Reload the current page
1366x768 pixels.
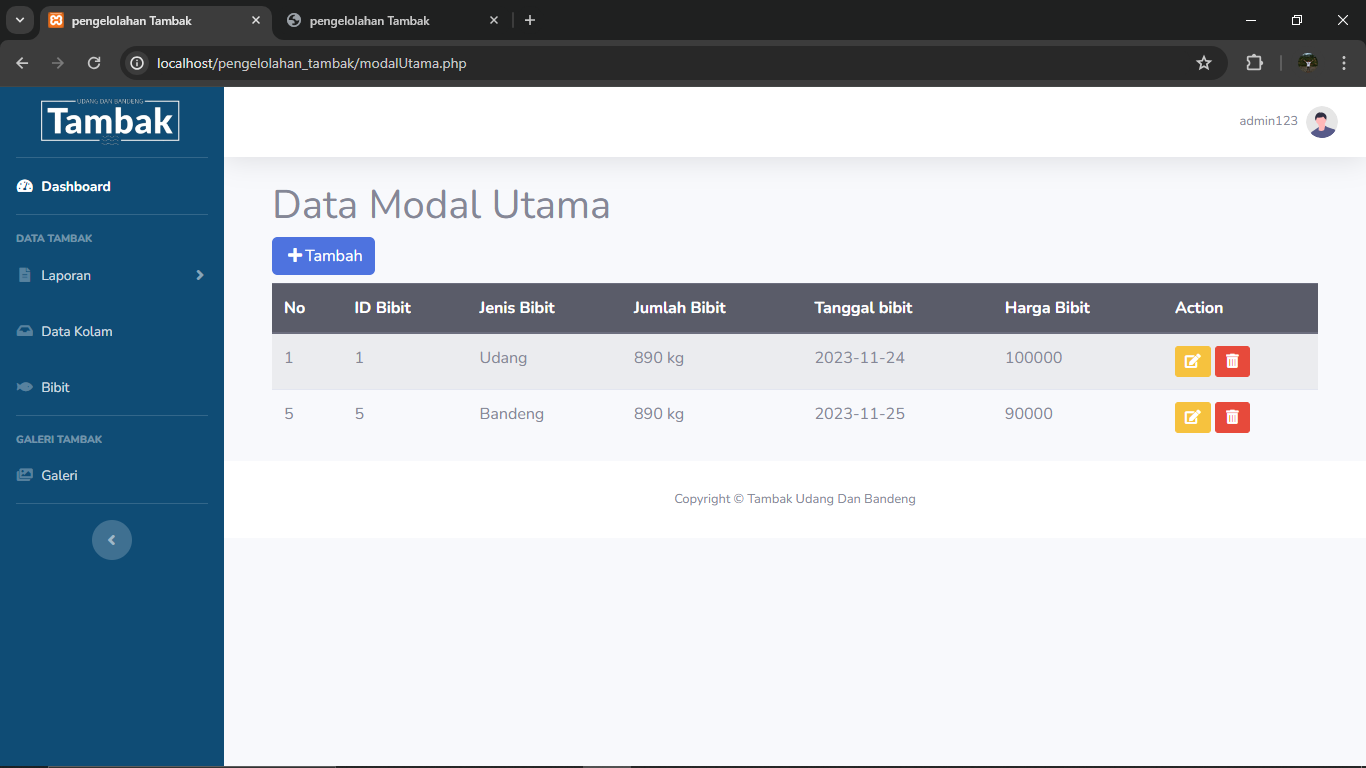click(x=94, y=63)
